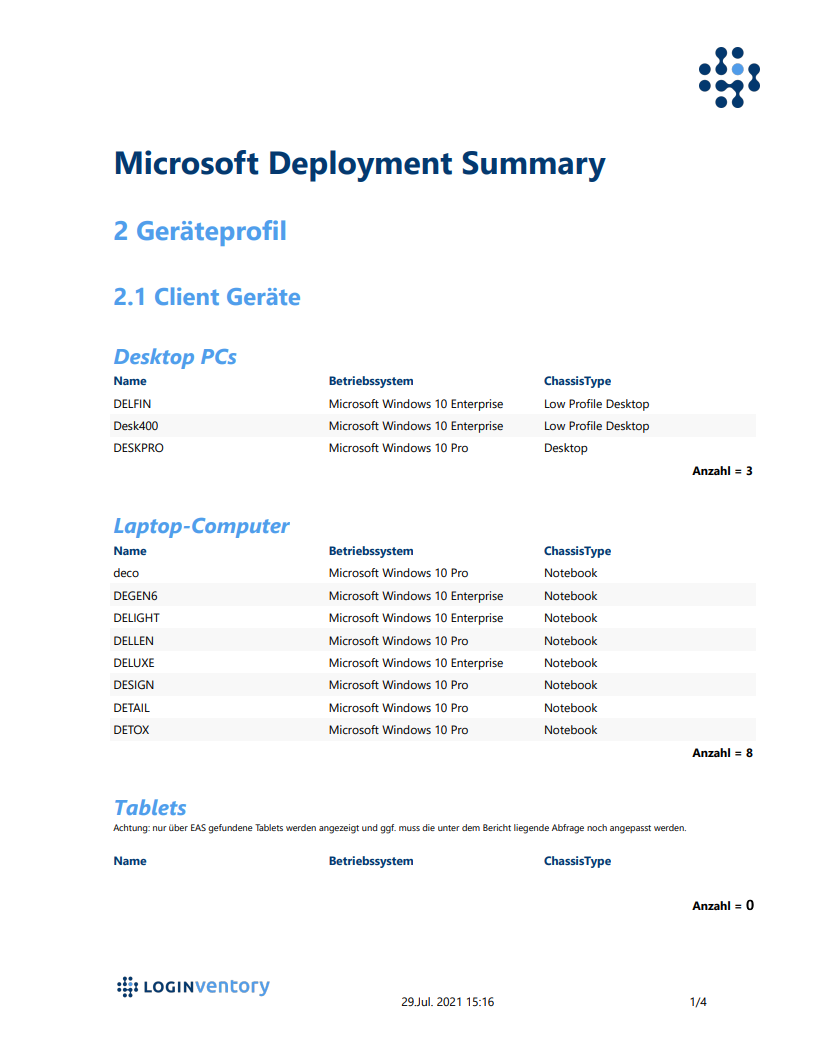Image resolution: width=816 pixels, height=1056 pixels.
Task: Select the DETAIL laptop name
Action: (x=132, y=708)
